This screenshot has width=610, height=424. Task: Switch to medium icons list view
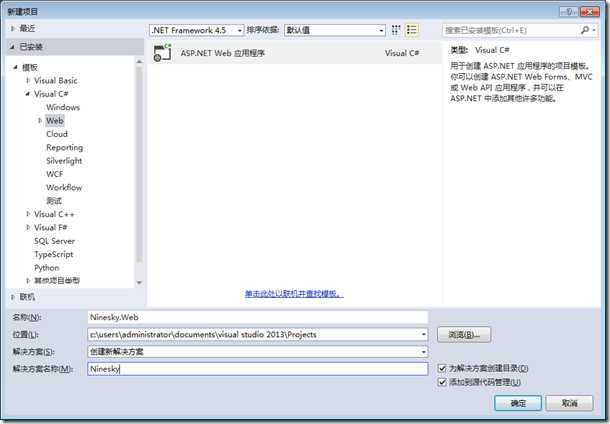[x=412, y=30]
